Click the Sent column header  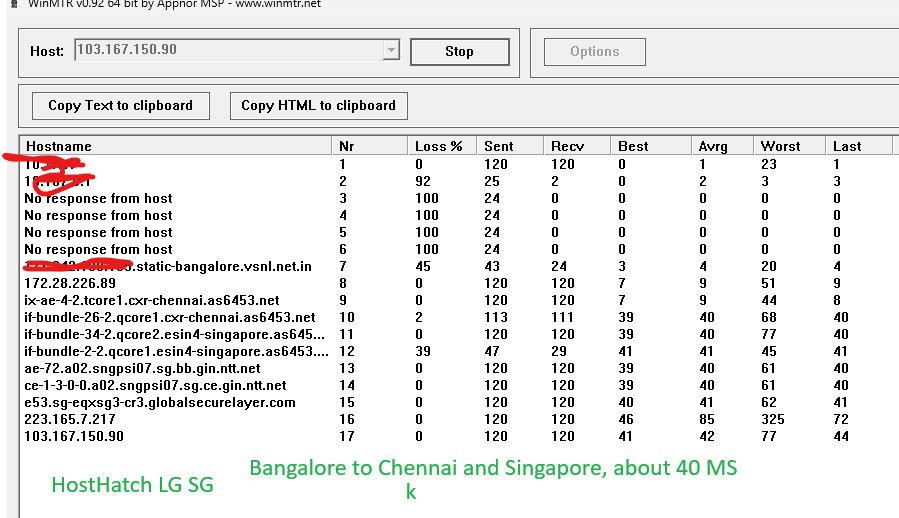[x=510, y=146]
